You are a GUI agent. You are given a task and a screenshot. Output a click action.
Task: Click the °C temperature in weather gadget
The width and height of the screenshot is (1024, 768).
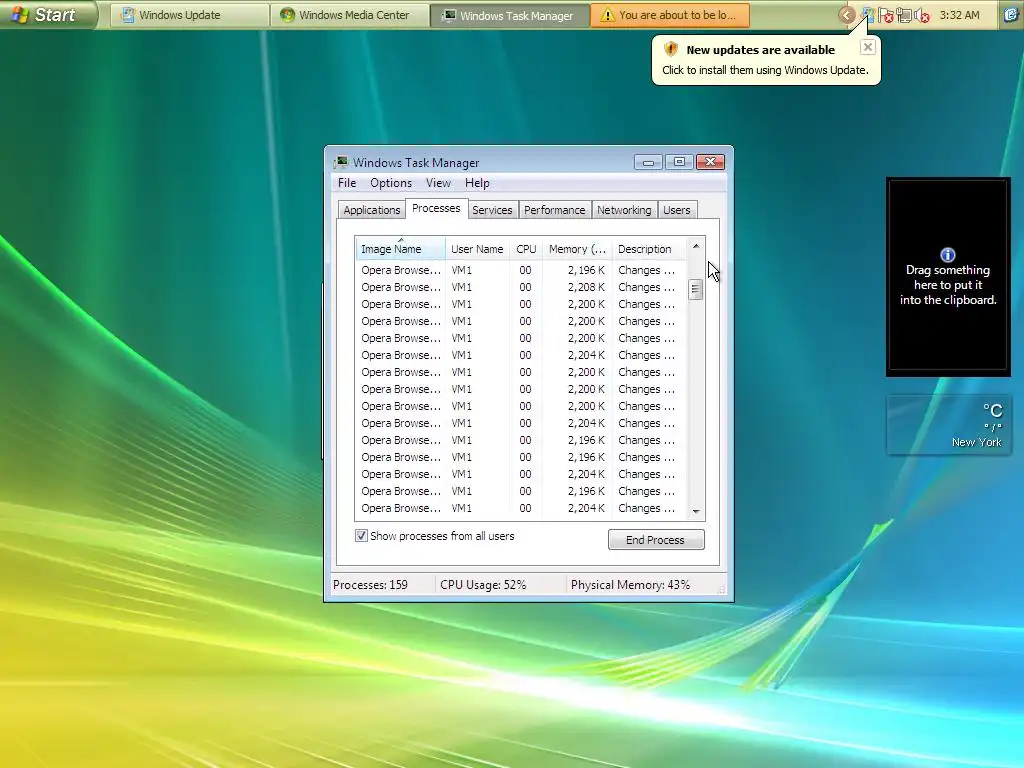(x=993, y=410)
